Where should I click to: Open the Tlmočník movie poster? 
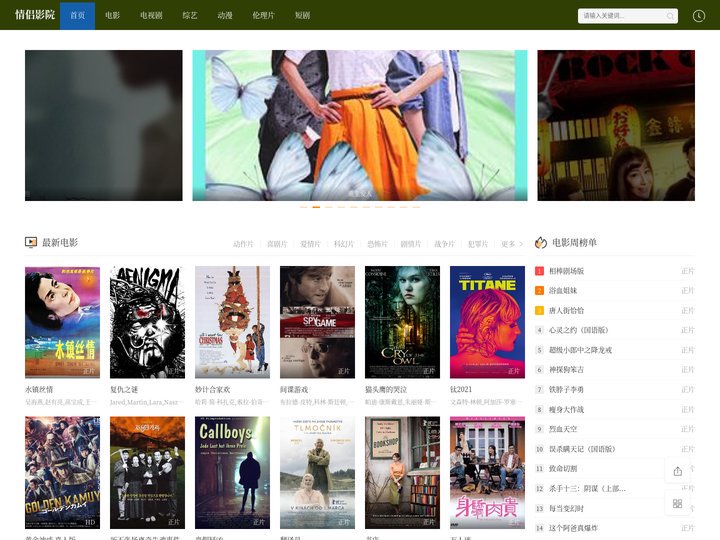pos(317,472)
